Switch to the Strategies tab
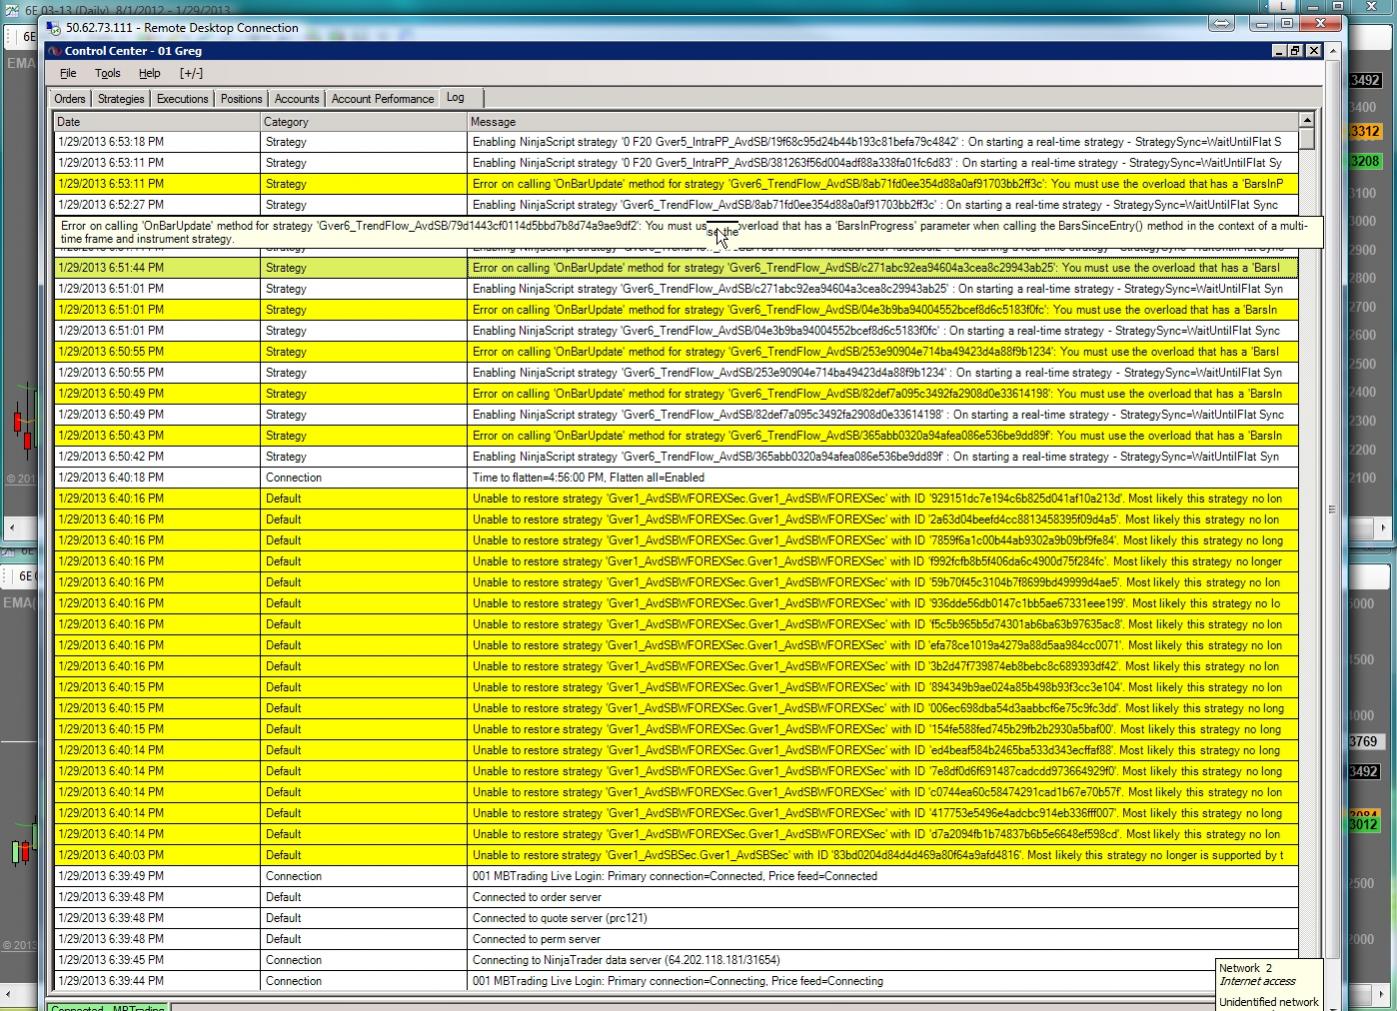The image size is (1397, 1011). pyautogui.click(x=121, y=99)
